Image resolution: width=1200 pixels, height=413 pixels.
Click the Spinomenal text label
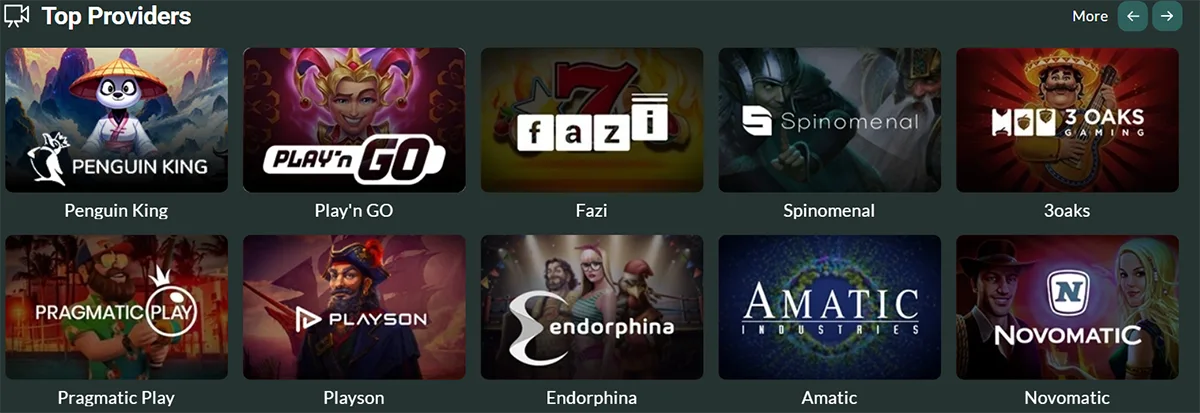click(x=829, y=211)
